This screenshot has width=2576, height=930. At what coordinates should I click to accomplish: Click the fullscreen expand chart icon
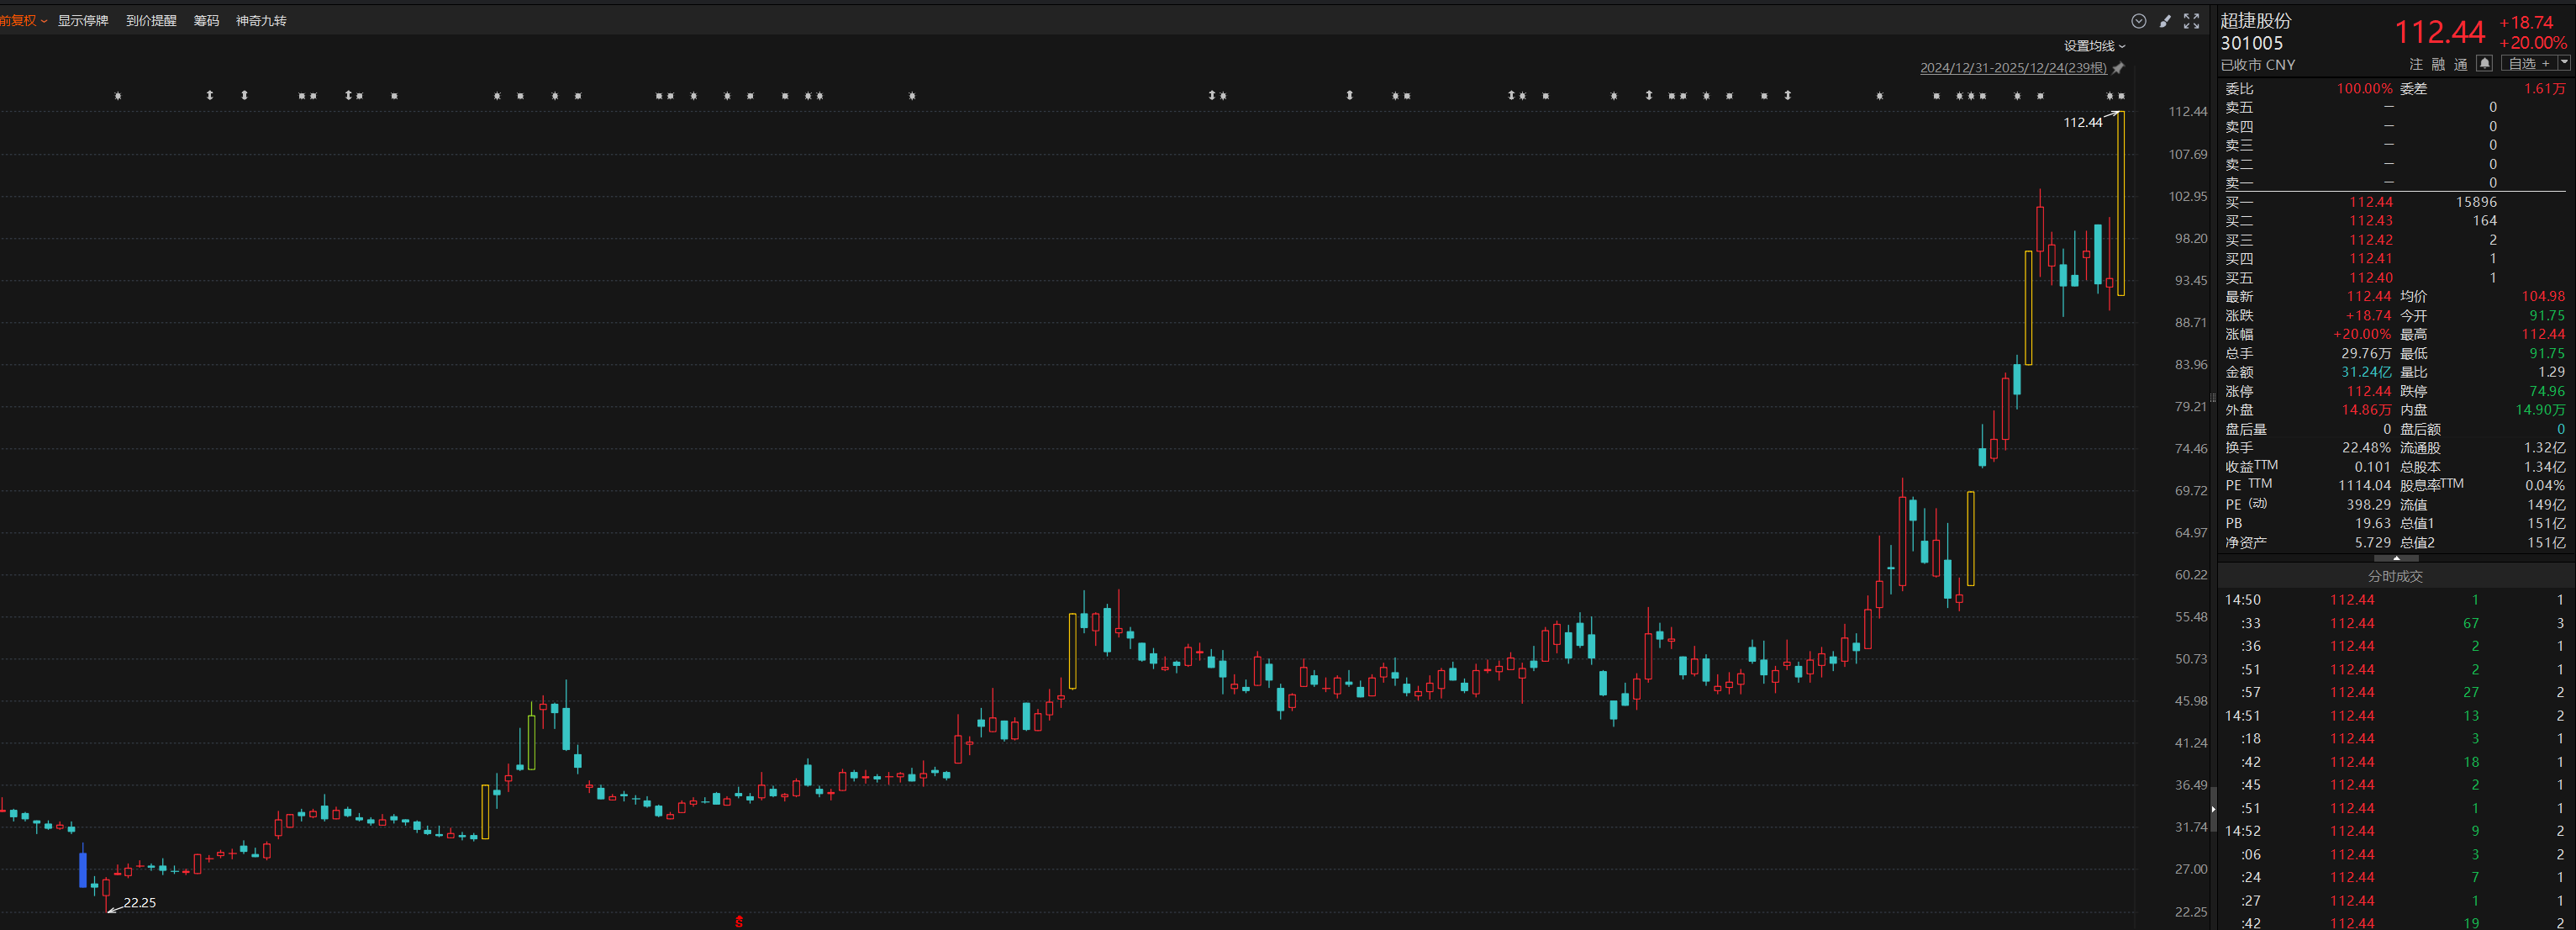(2191, 21)
